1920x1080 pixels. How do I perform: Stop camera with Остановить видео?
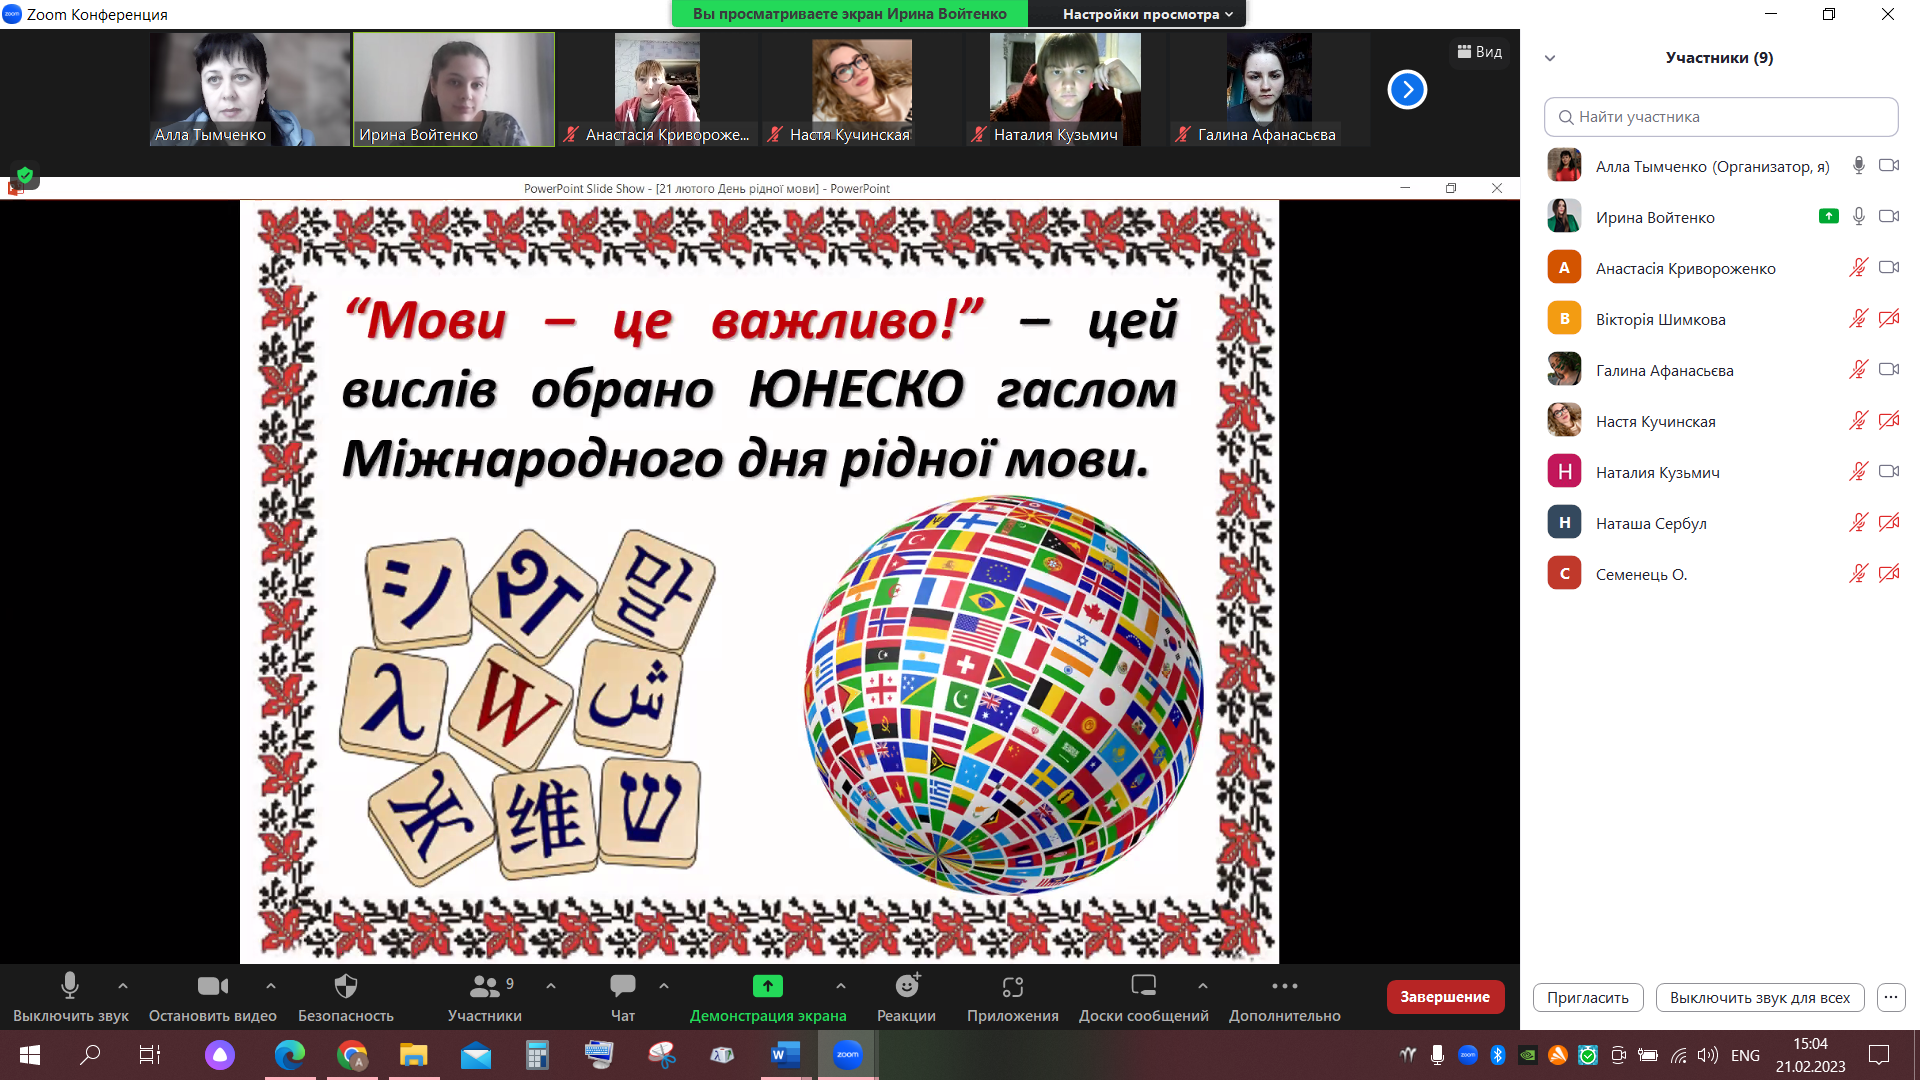coord(212,987)
